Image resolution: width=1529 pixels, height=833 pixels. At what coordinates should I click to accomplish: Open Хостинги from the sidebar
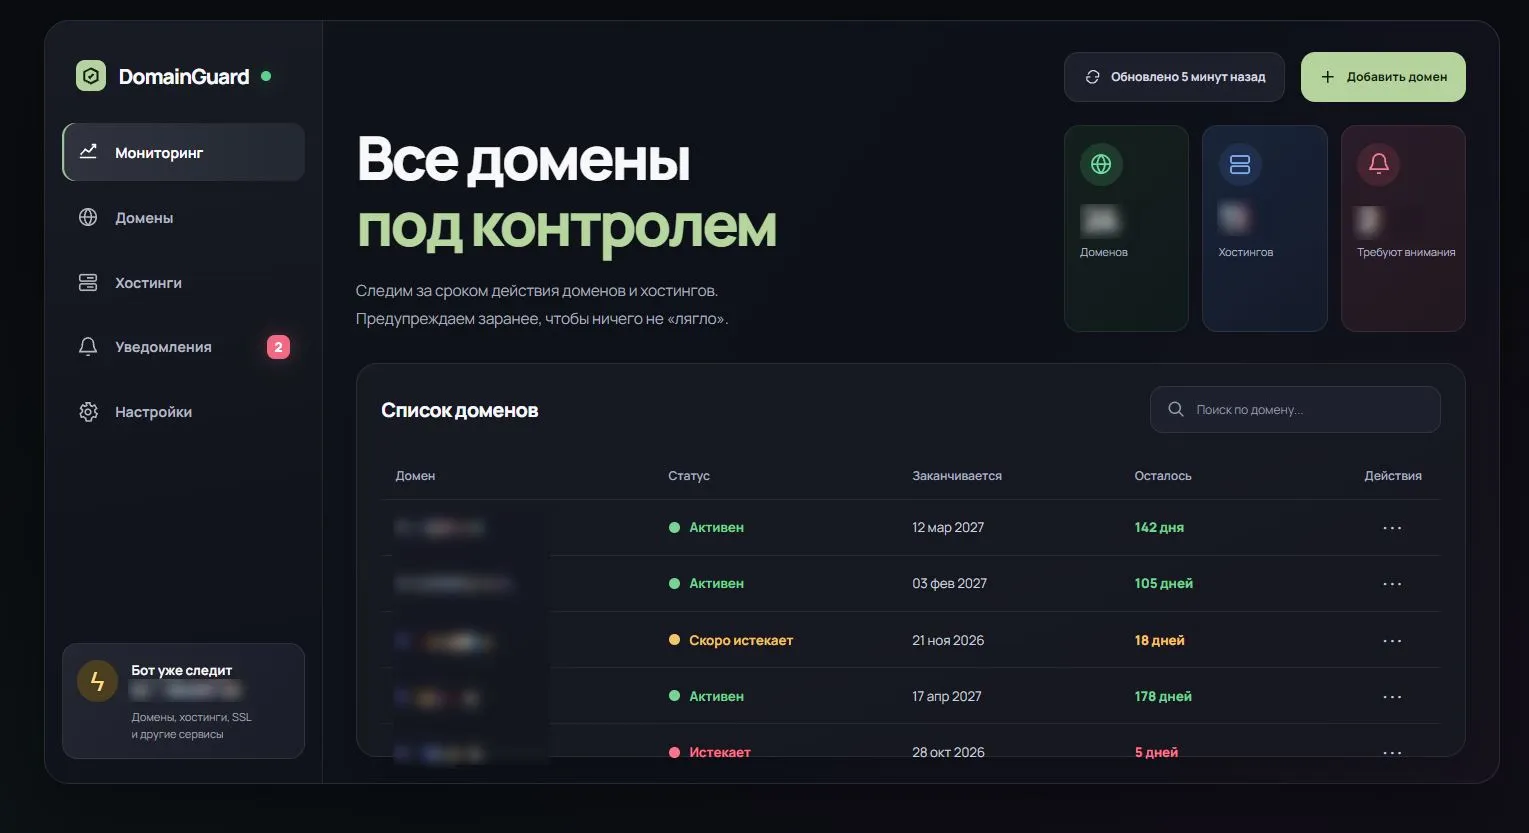(x=184, y=283)
